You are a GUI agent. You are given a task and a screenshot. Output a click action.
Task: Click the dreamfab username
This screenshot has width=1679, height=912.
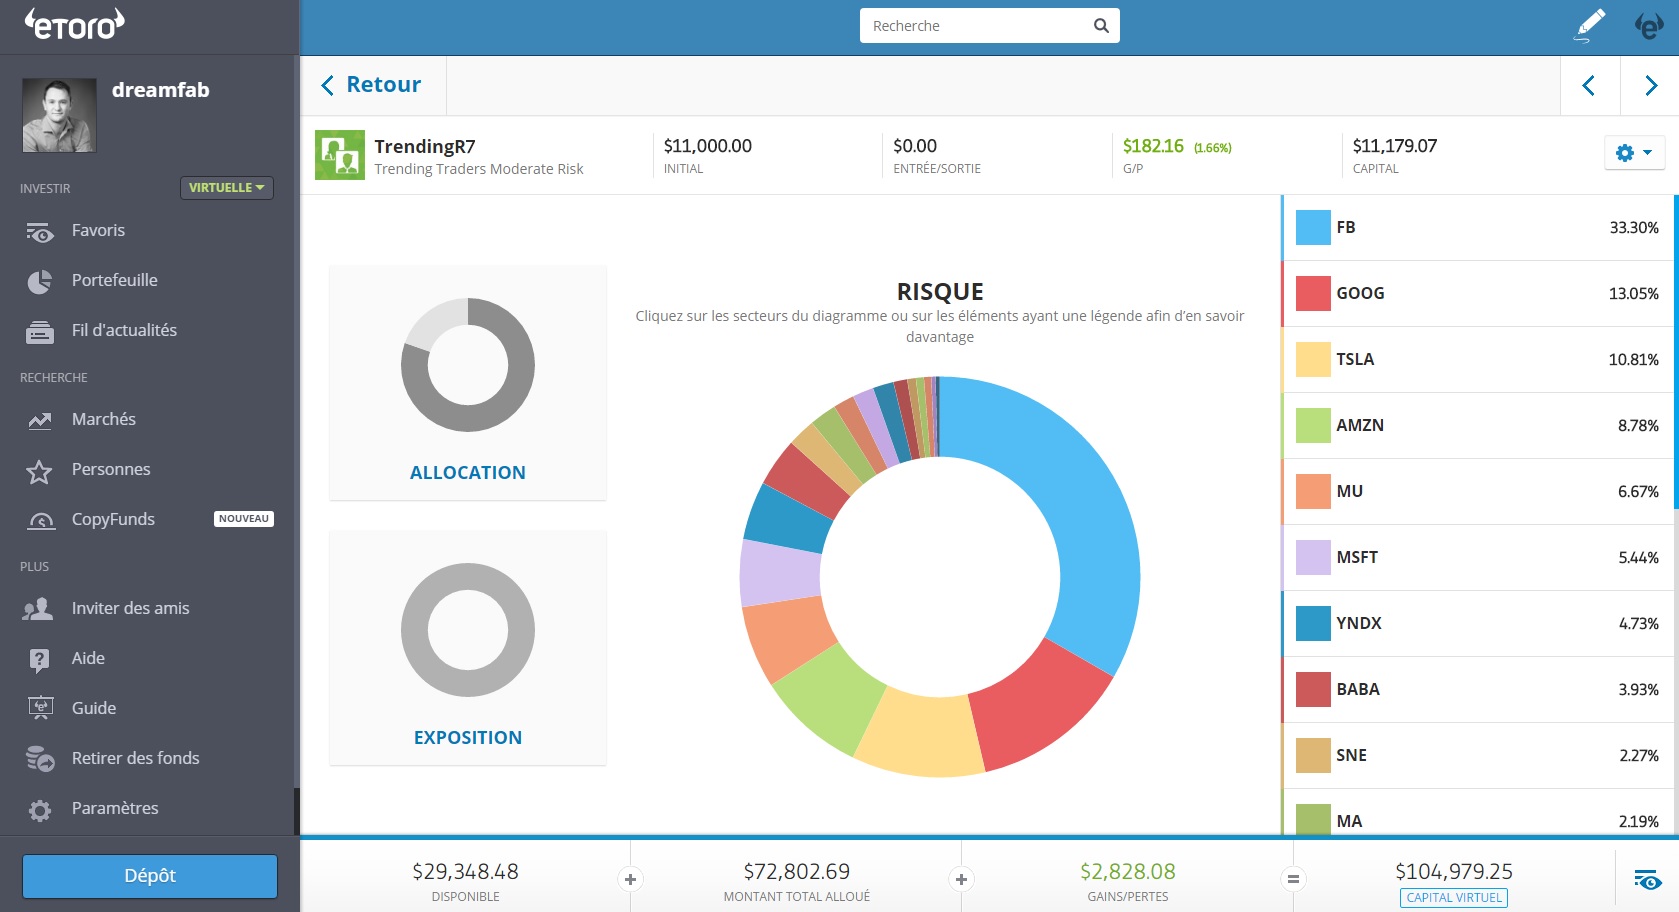(161, 90)
